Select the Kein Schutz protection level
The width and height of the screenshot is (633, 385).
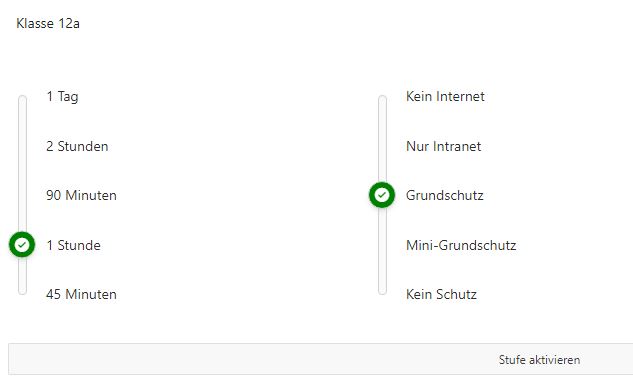point(441,294)
